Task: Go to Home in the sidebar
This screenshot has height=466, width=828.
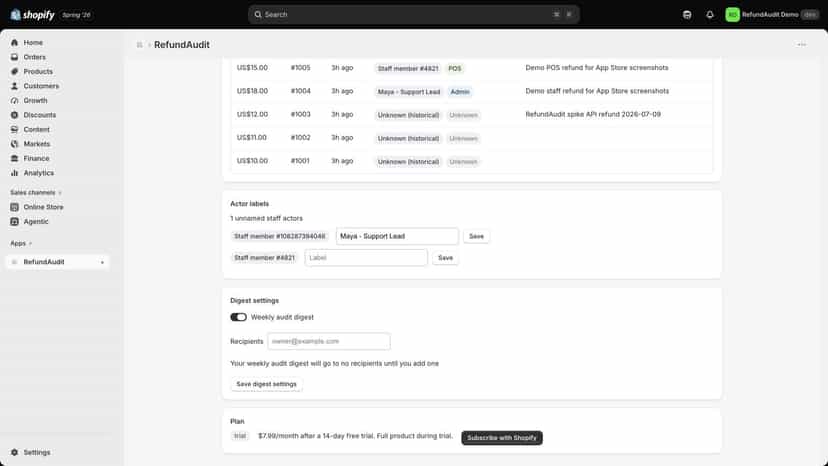Action: [33, 42]
